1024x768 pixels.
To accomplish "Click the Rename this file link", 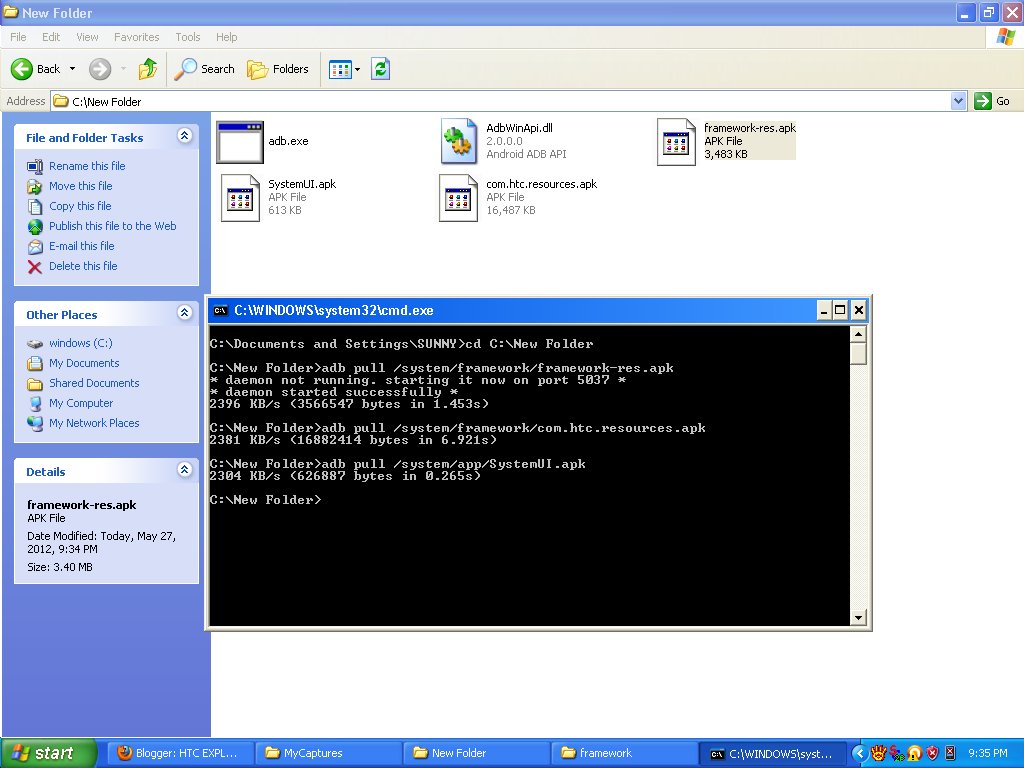I will [87, 166].
